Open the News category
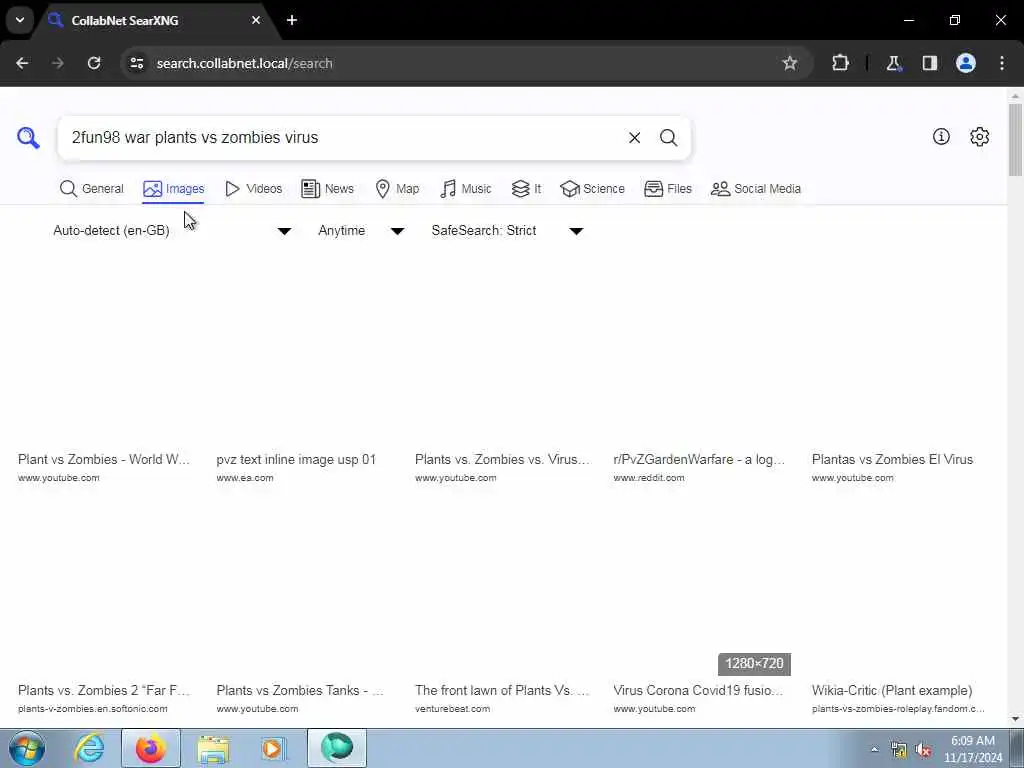This screenshot has height=768, width=1024. pos(327,189)
